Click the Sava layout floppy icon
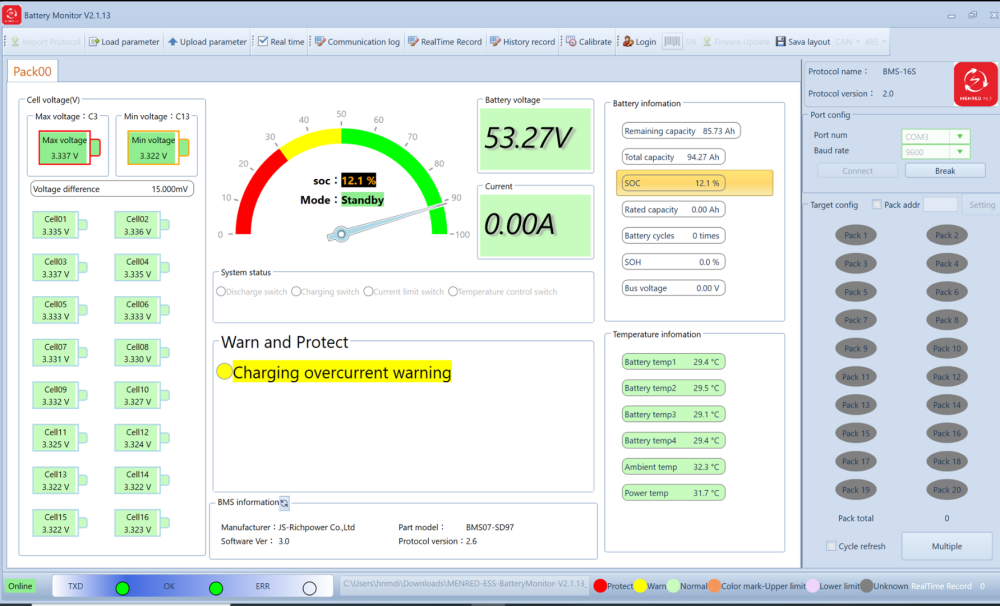Screen dimensions: 1000x606 [781, 41]
